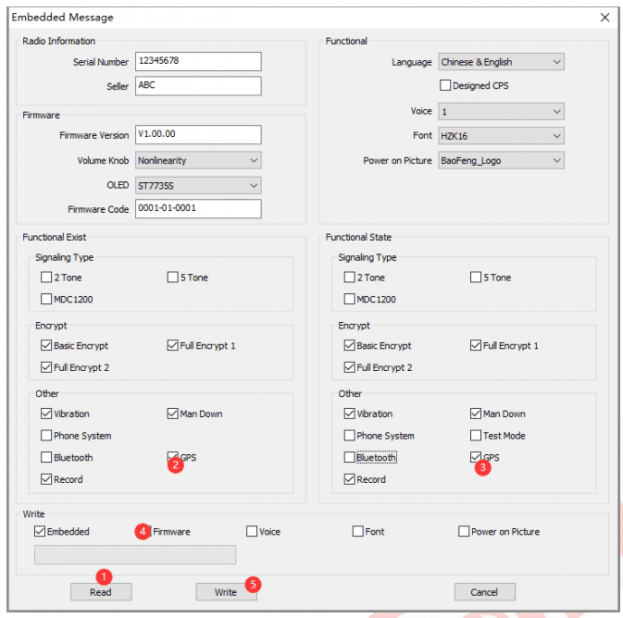
Task: Click the Read button
Action: click(x=101, y=592)
